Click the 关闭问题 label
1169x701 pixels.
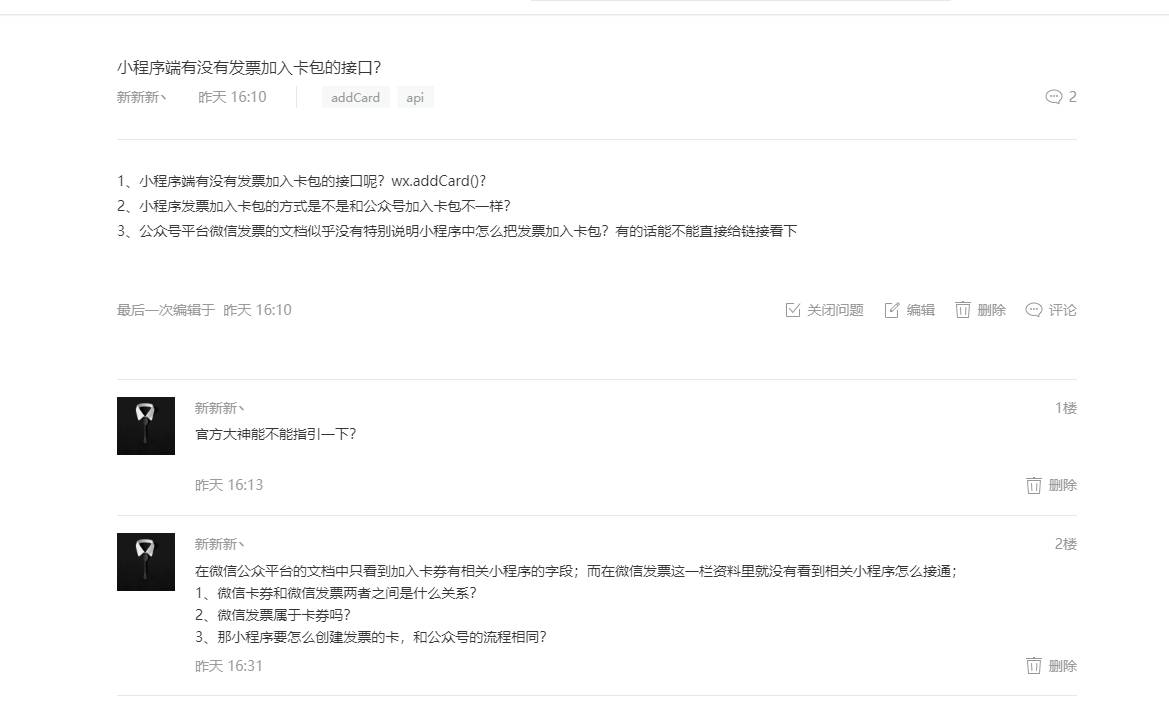(x=835, y=310)
